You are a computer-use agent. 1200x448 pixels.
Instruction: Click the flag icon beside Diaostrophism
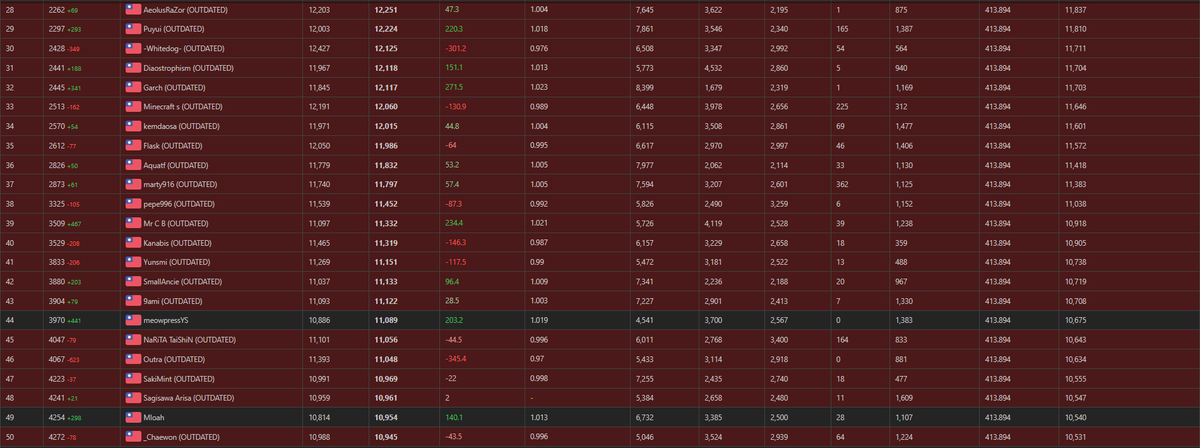(x=133, y=68)
